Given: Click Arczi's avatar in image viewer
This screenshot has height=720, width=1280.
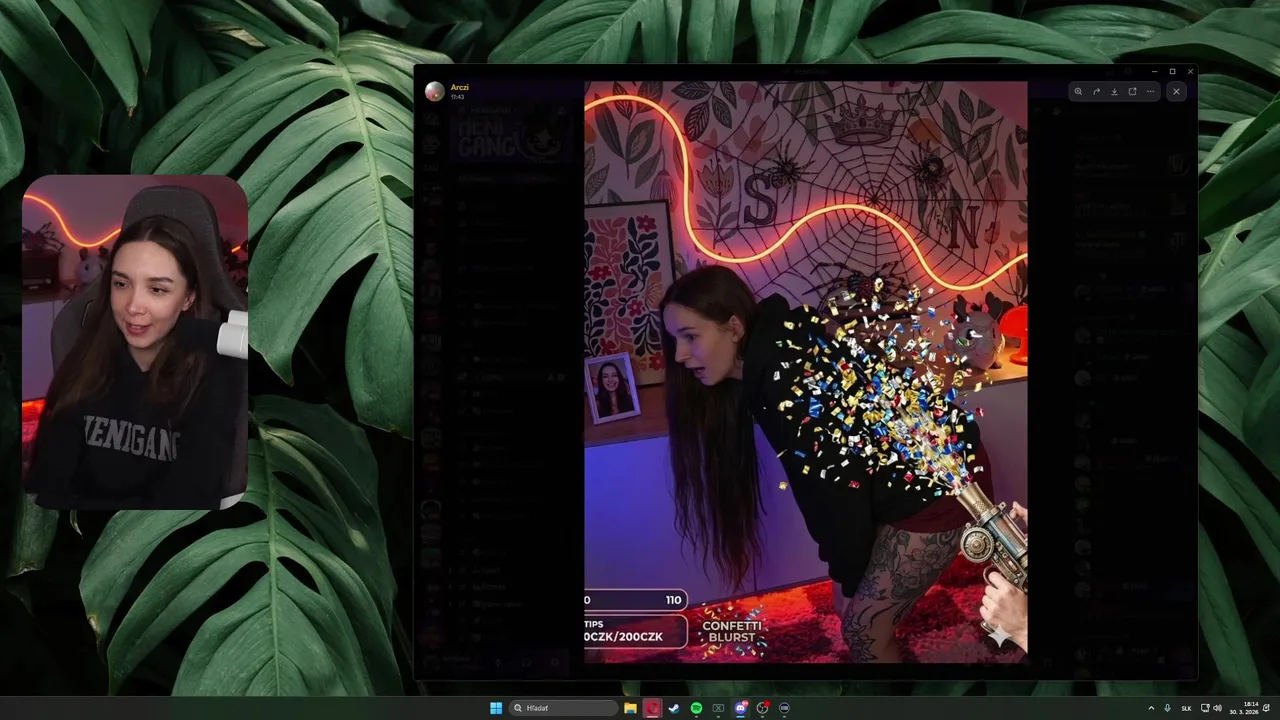Looking at the screenshot, I should (434, 91).
